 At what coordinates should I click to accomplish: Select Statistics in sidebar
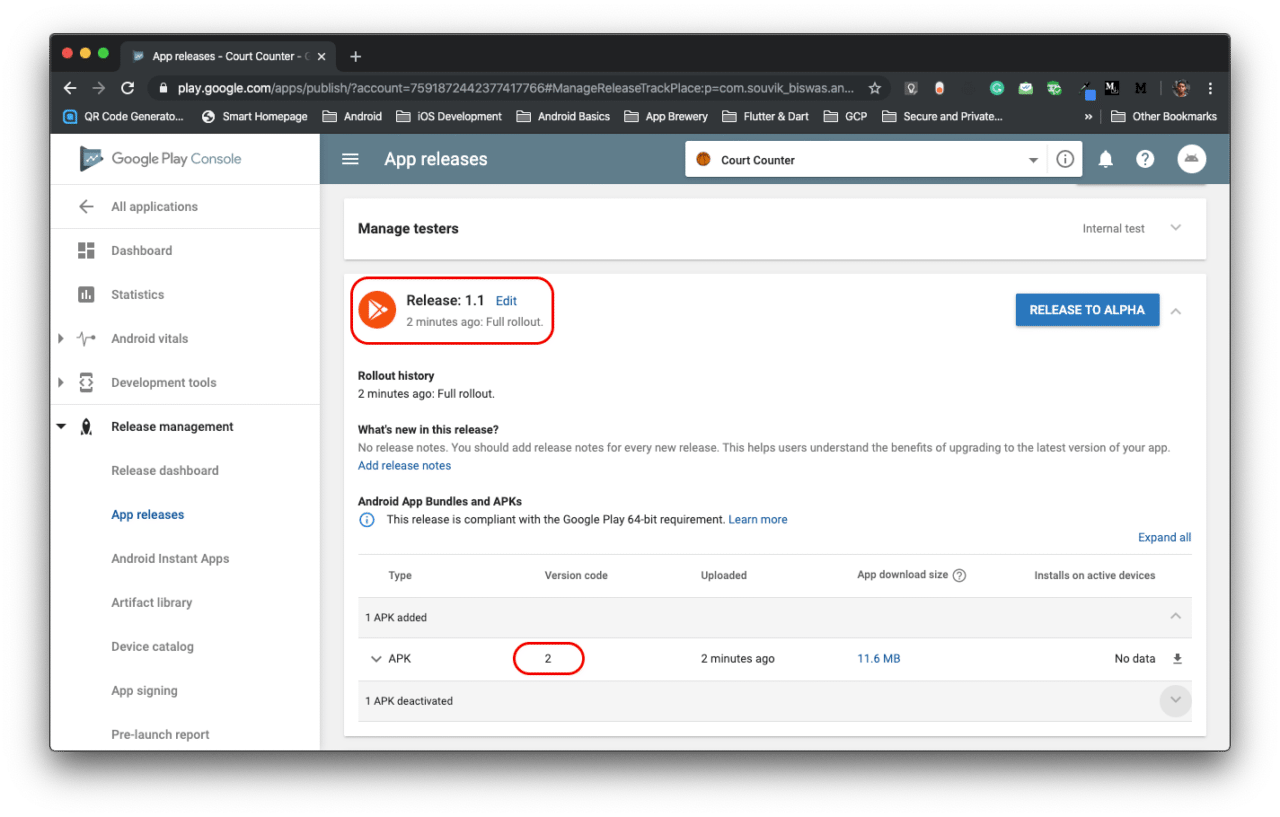[x=137, y=294]
